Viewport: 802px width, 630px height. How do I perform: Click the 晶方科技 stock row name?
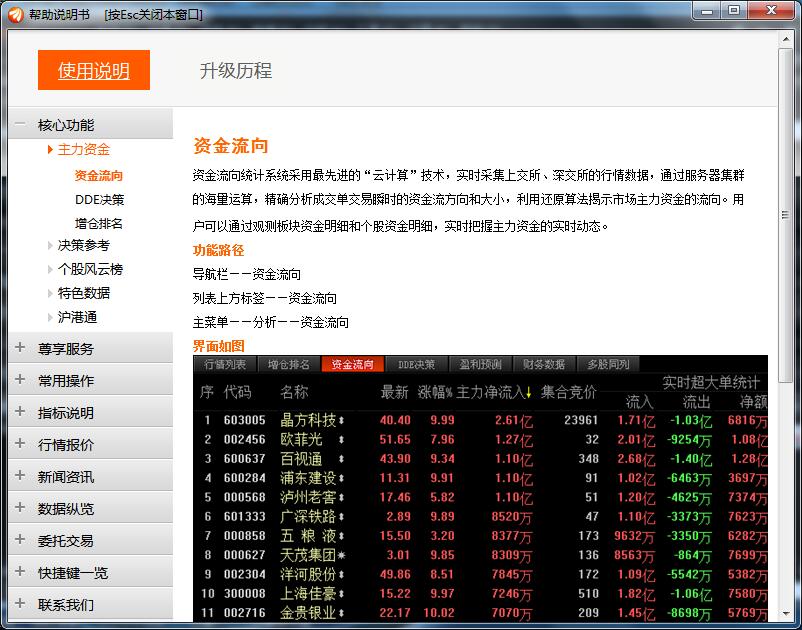point(308,420)
